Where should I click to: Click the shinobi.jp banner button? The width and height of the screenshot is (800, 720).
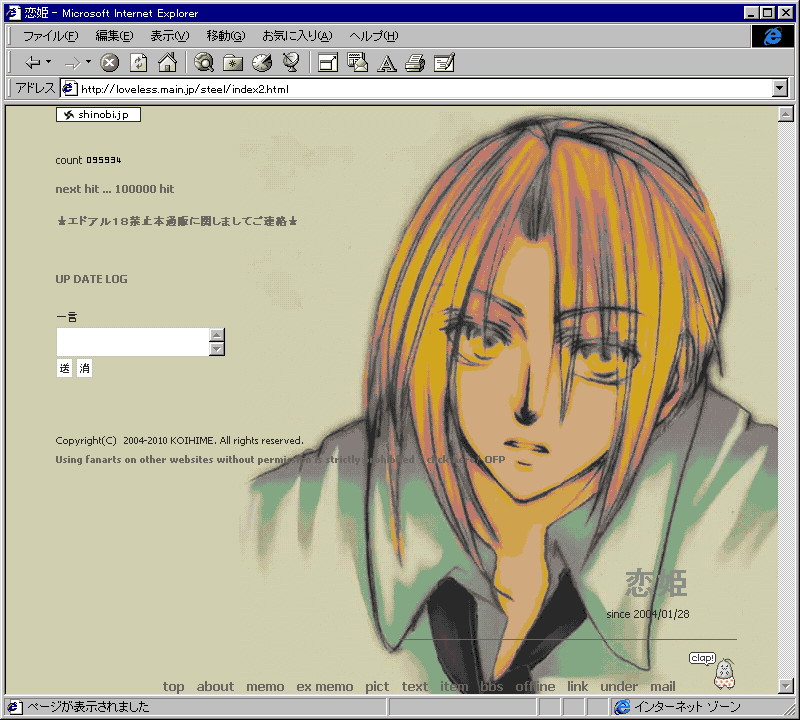98,114
